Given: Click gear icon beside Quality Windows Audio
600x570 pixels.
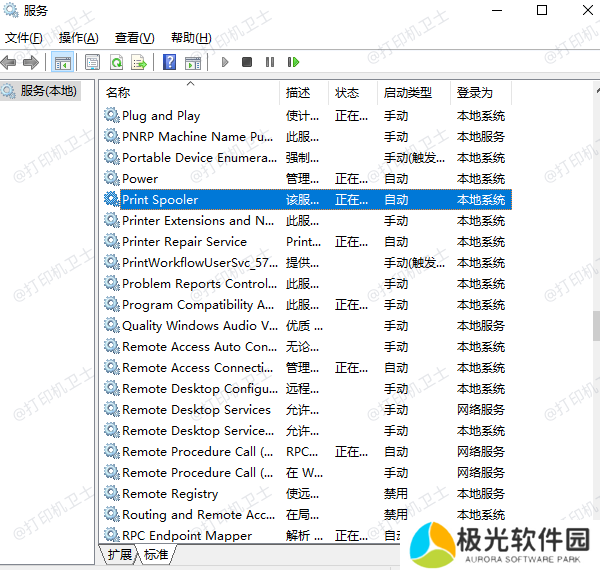Looking at the screenshot, I should (112, 325).
